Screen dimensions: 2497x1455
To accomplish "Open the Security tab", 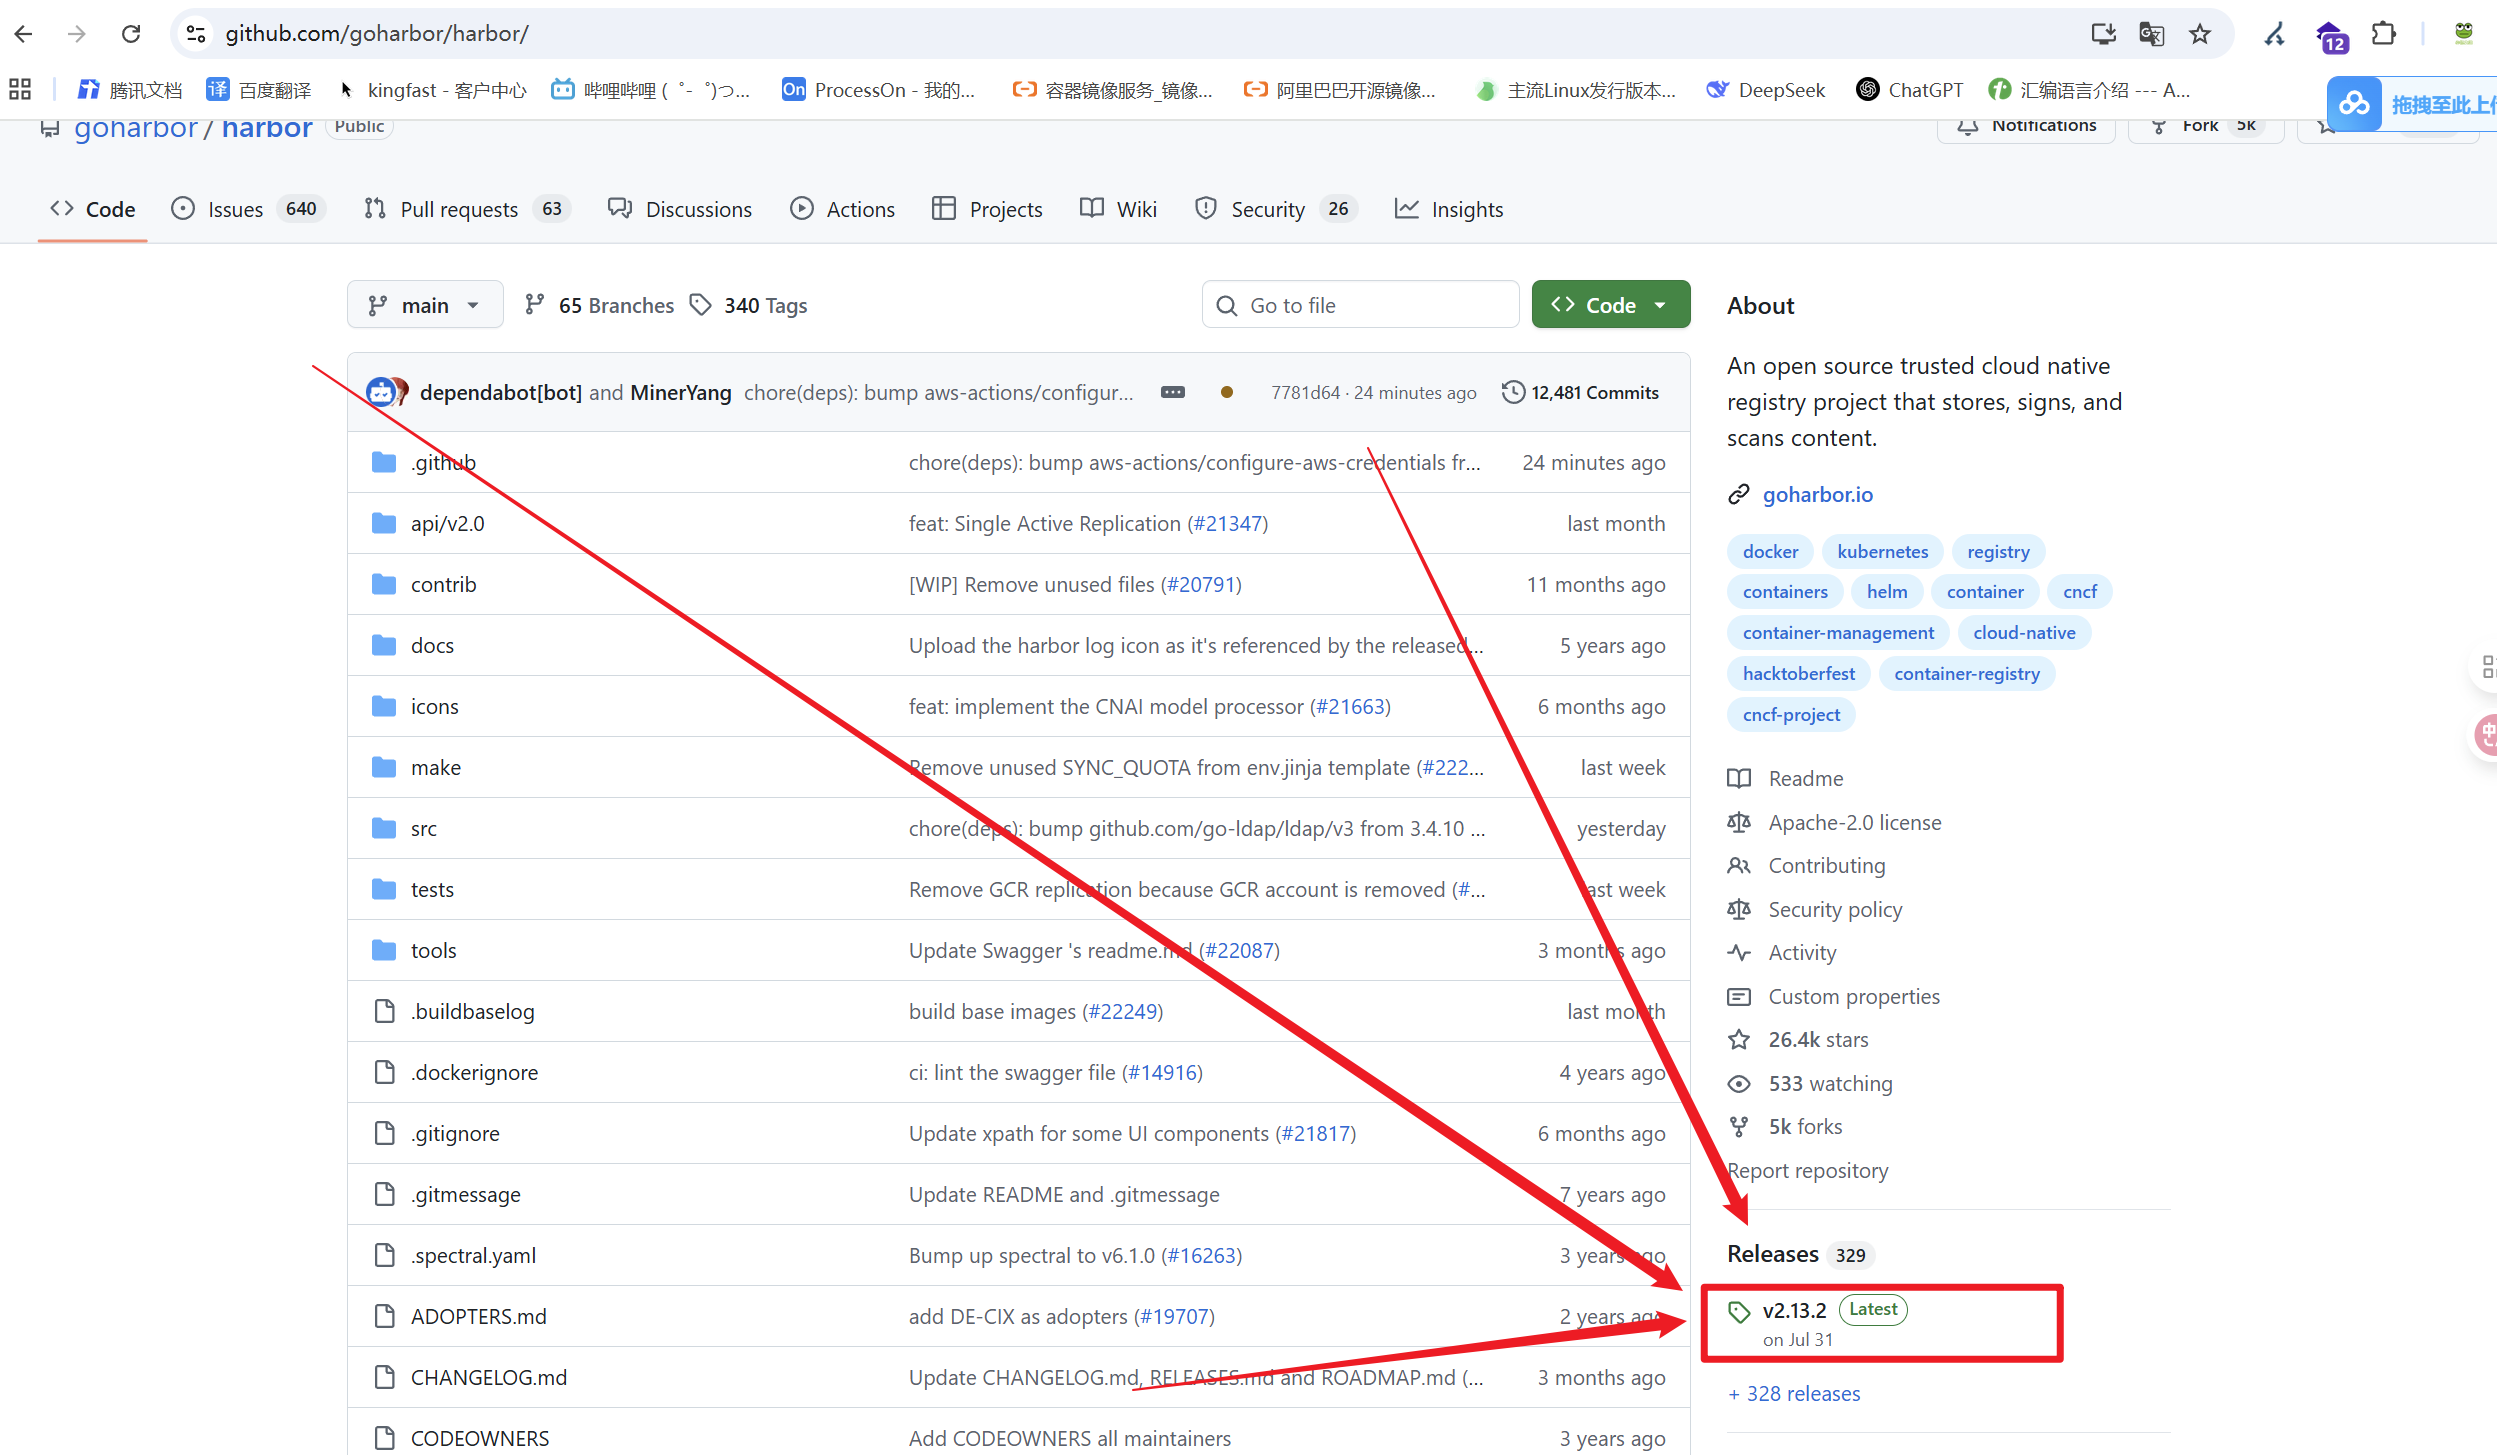I will (x=1276, y=209).
